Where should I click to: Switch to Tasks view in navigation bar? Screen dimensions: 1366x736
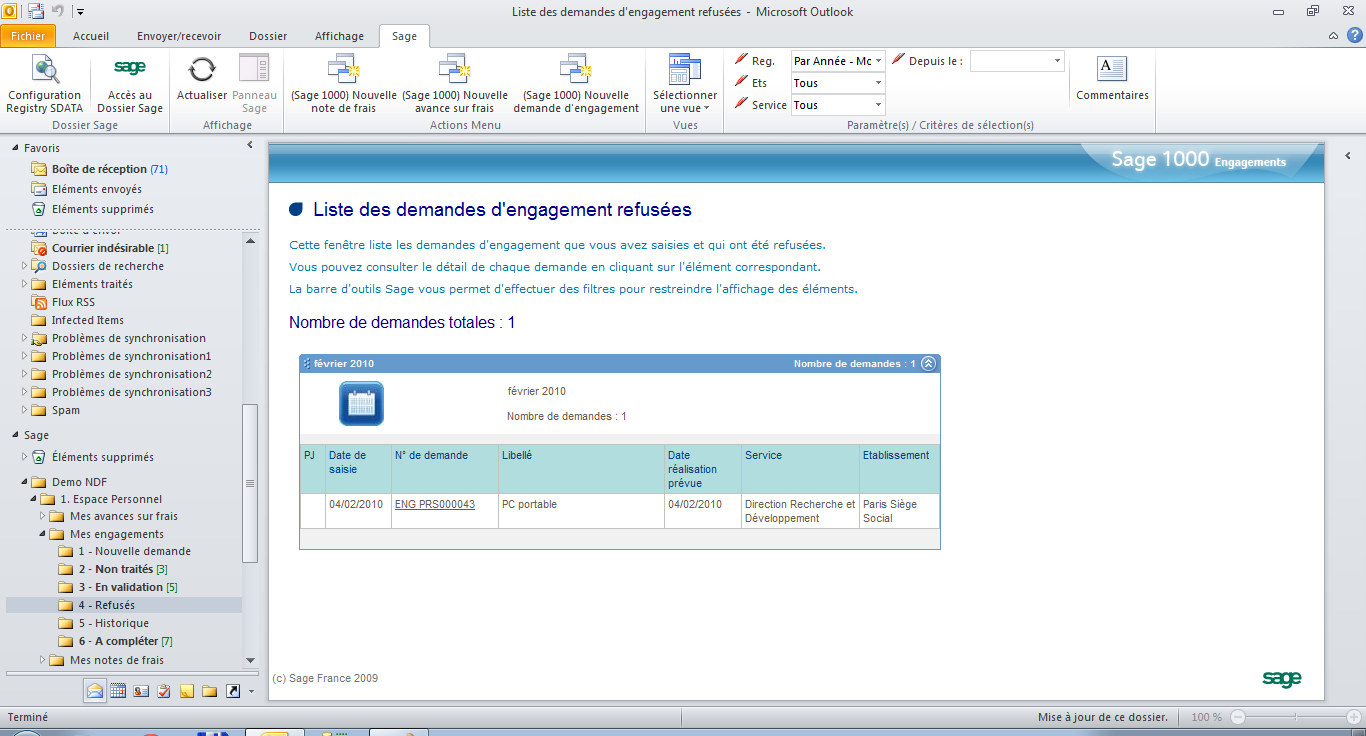point(164,690)
